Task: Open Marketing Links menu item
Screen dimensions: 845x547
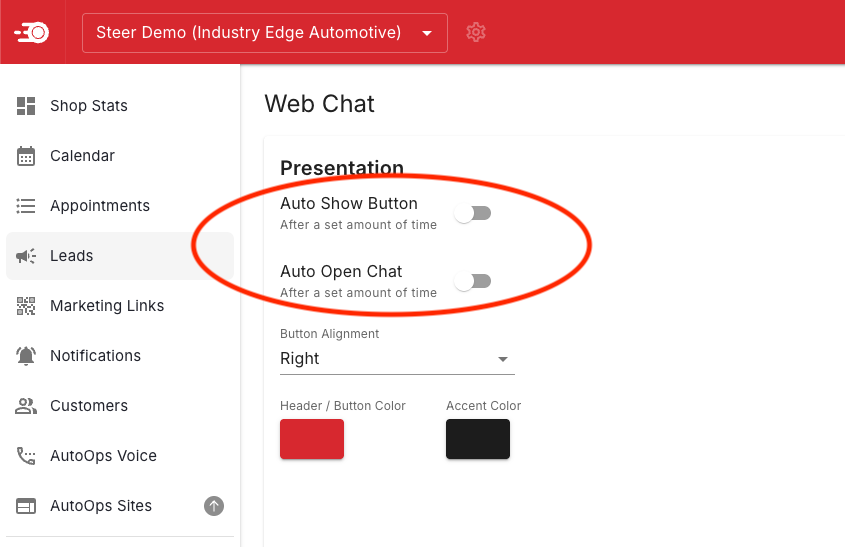Action: click(x=120, y=306)
